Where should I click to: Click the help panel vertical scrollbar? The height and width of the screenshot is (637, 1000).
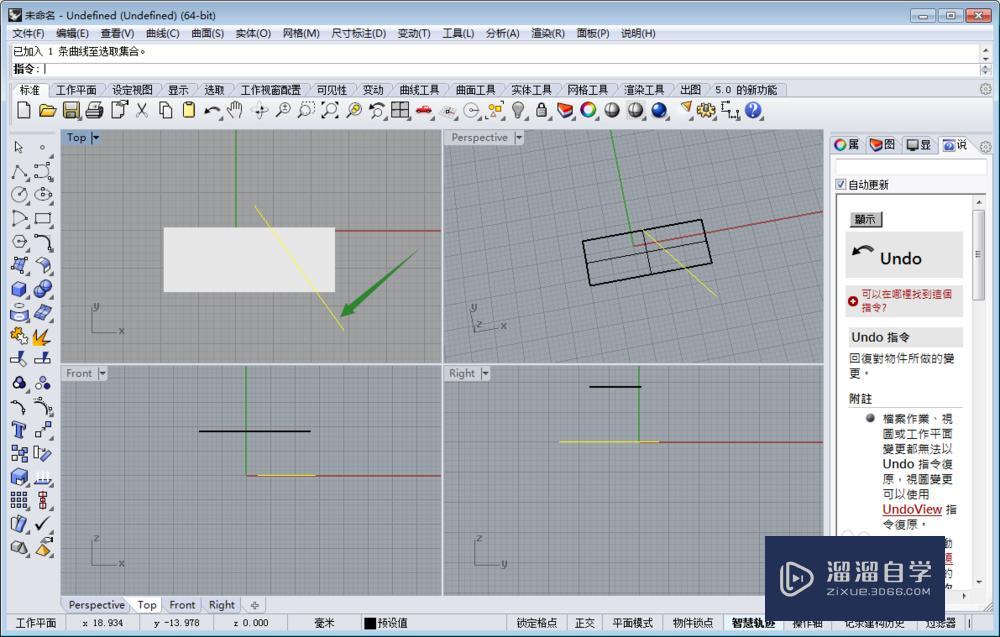979,255
